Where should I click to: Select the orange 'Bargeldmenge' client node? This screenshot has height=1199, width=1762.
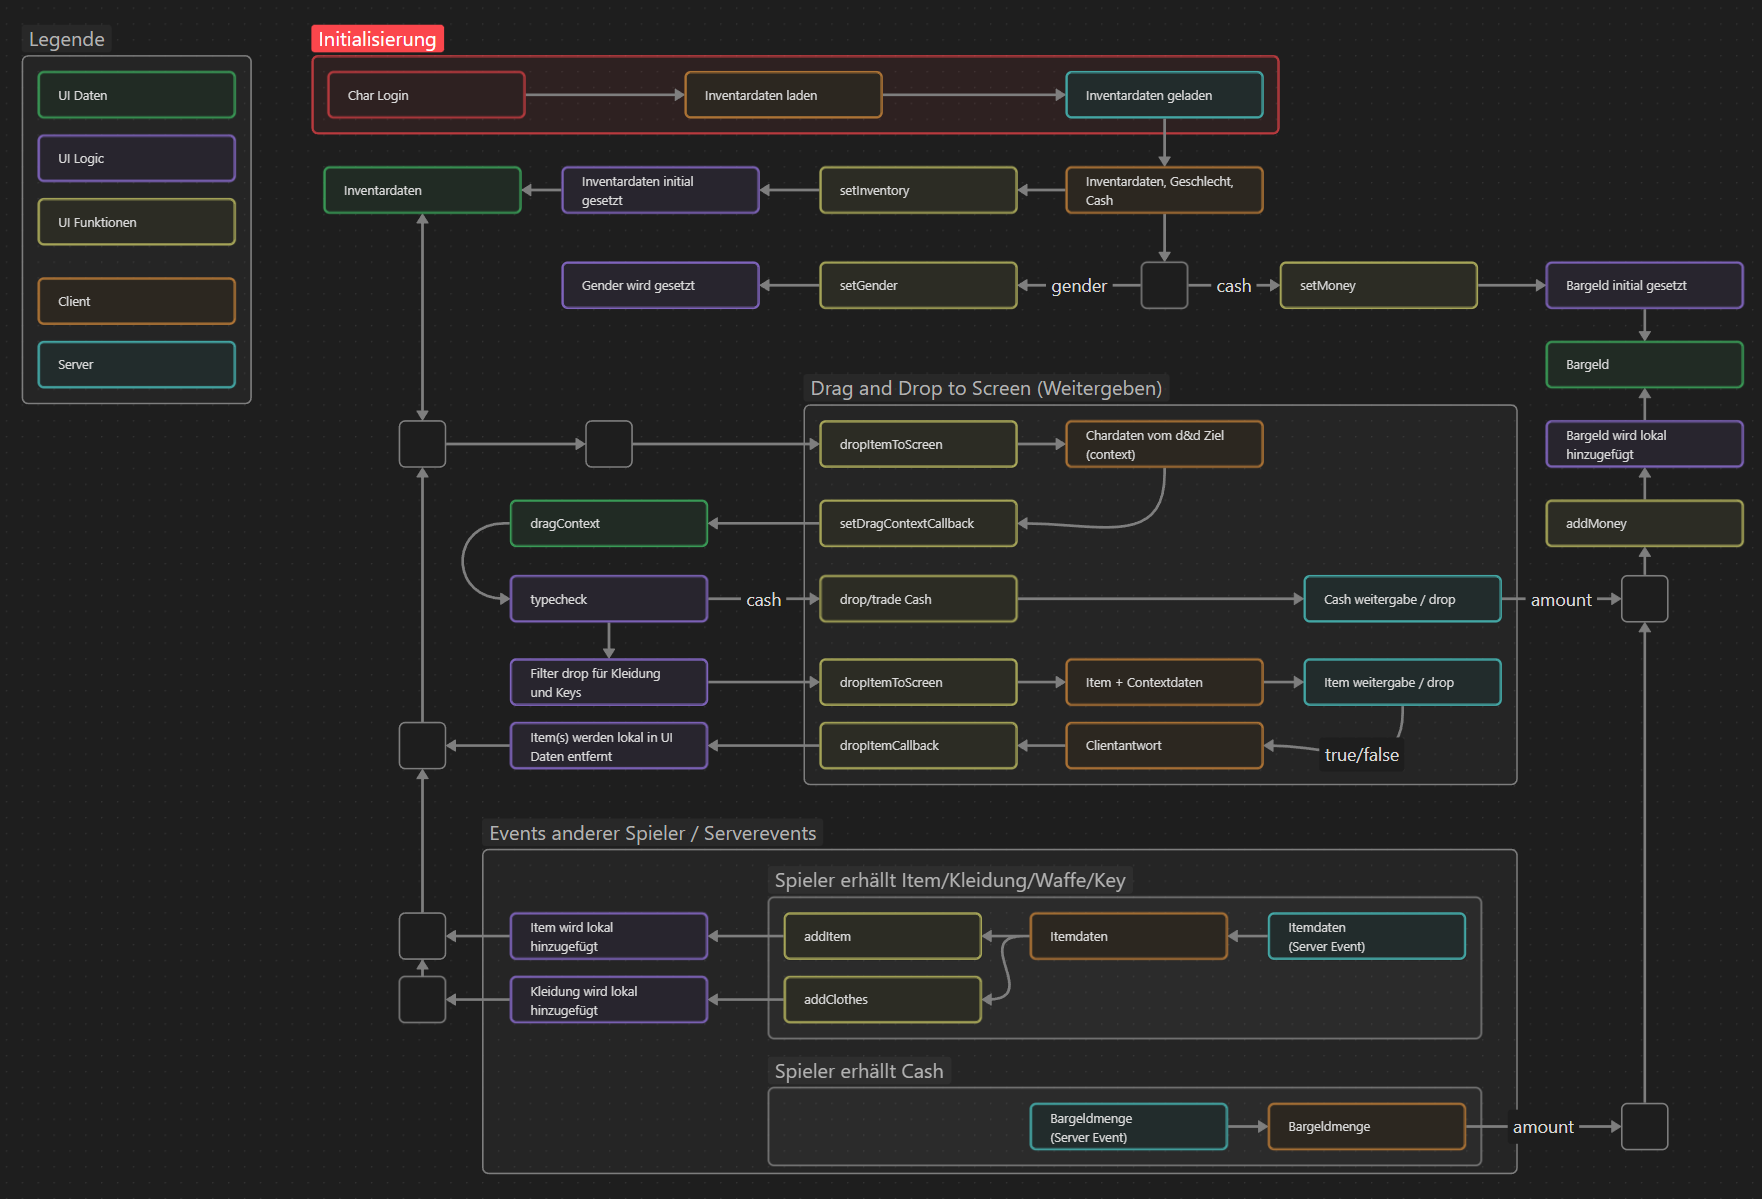point(1366,1126)
